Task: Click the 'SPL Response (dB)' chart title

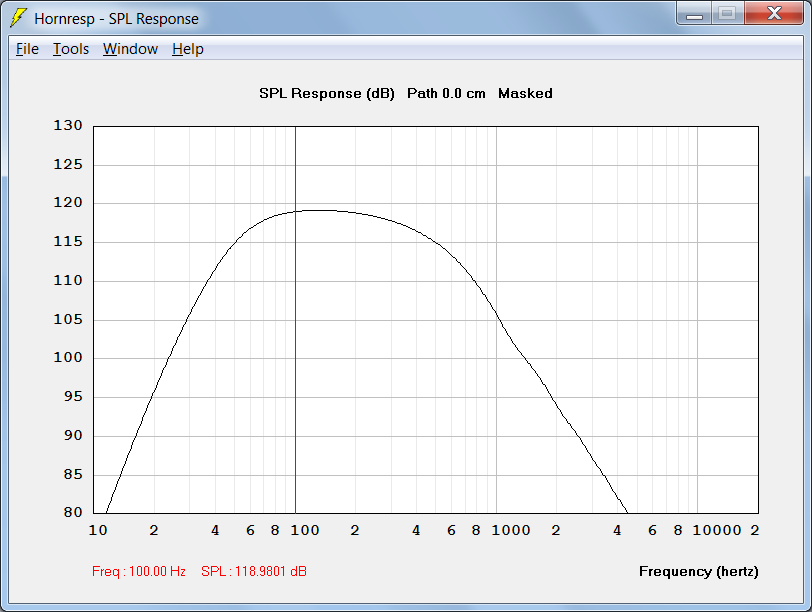Action: click(327, 94)
